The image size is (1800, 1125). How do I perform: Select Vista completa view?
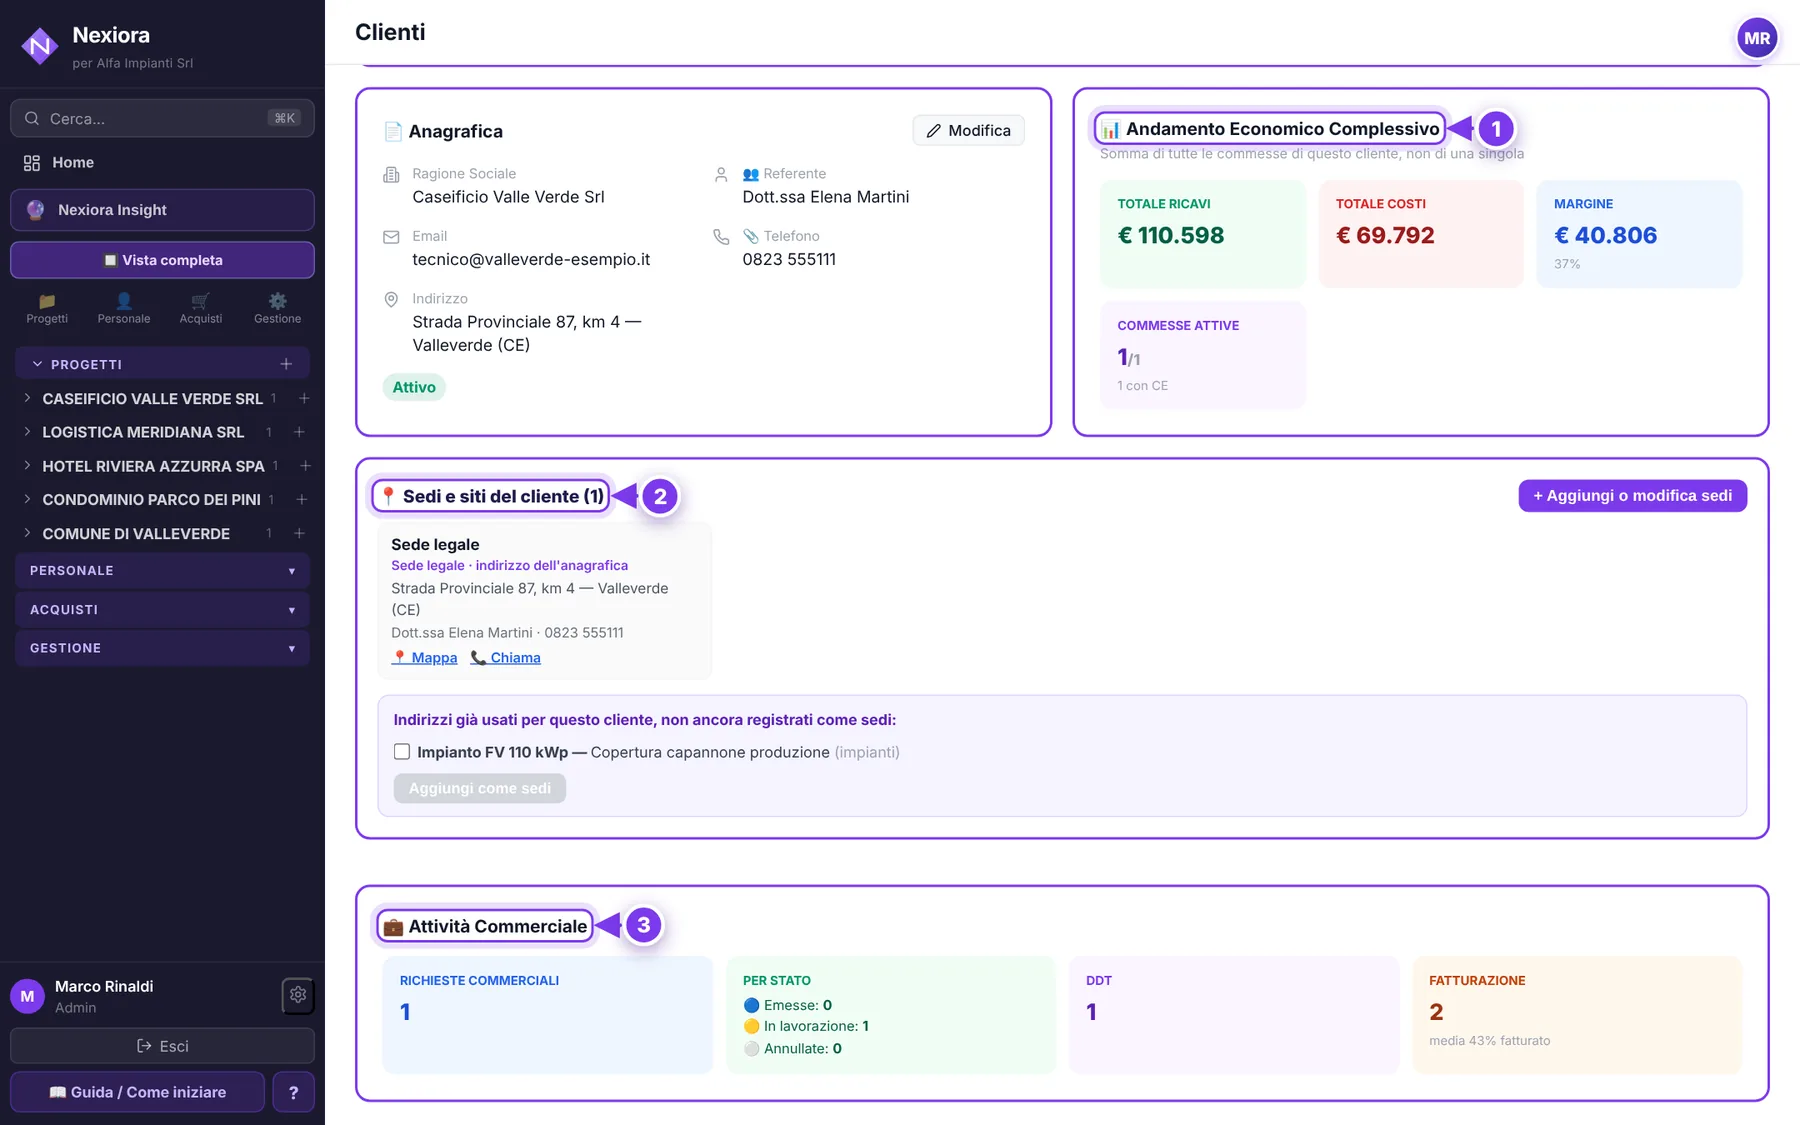tap(162, 260)
